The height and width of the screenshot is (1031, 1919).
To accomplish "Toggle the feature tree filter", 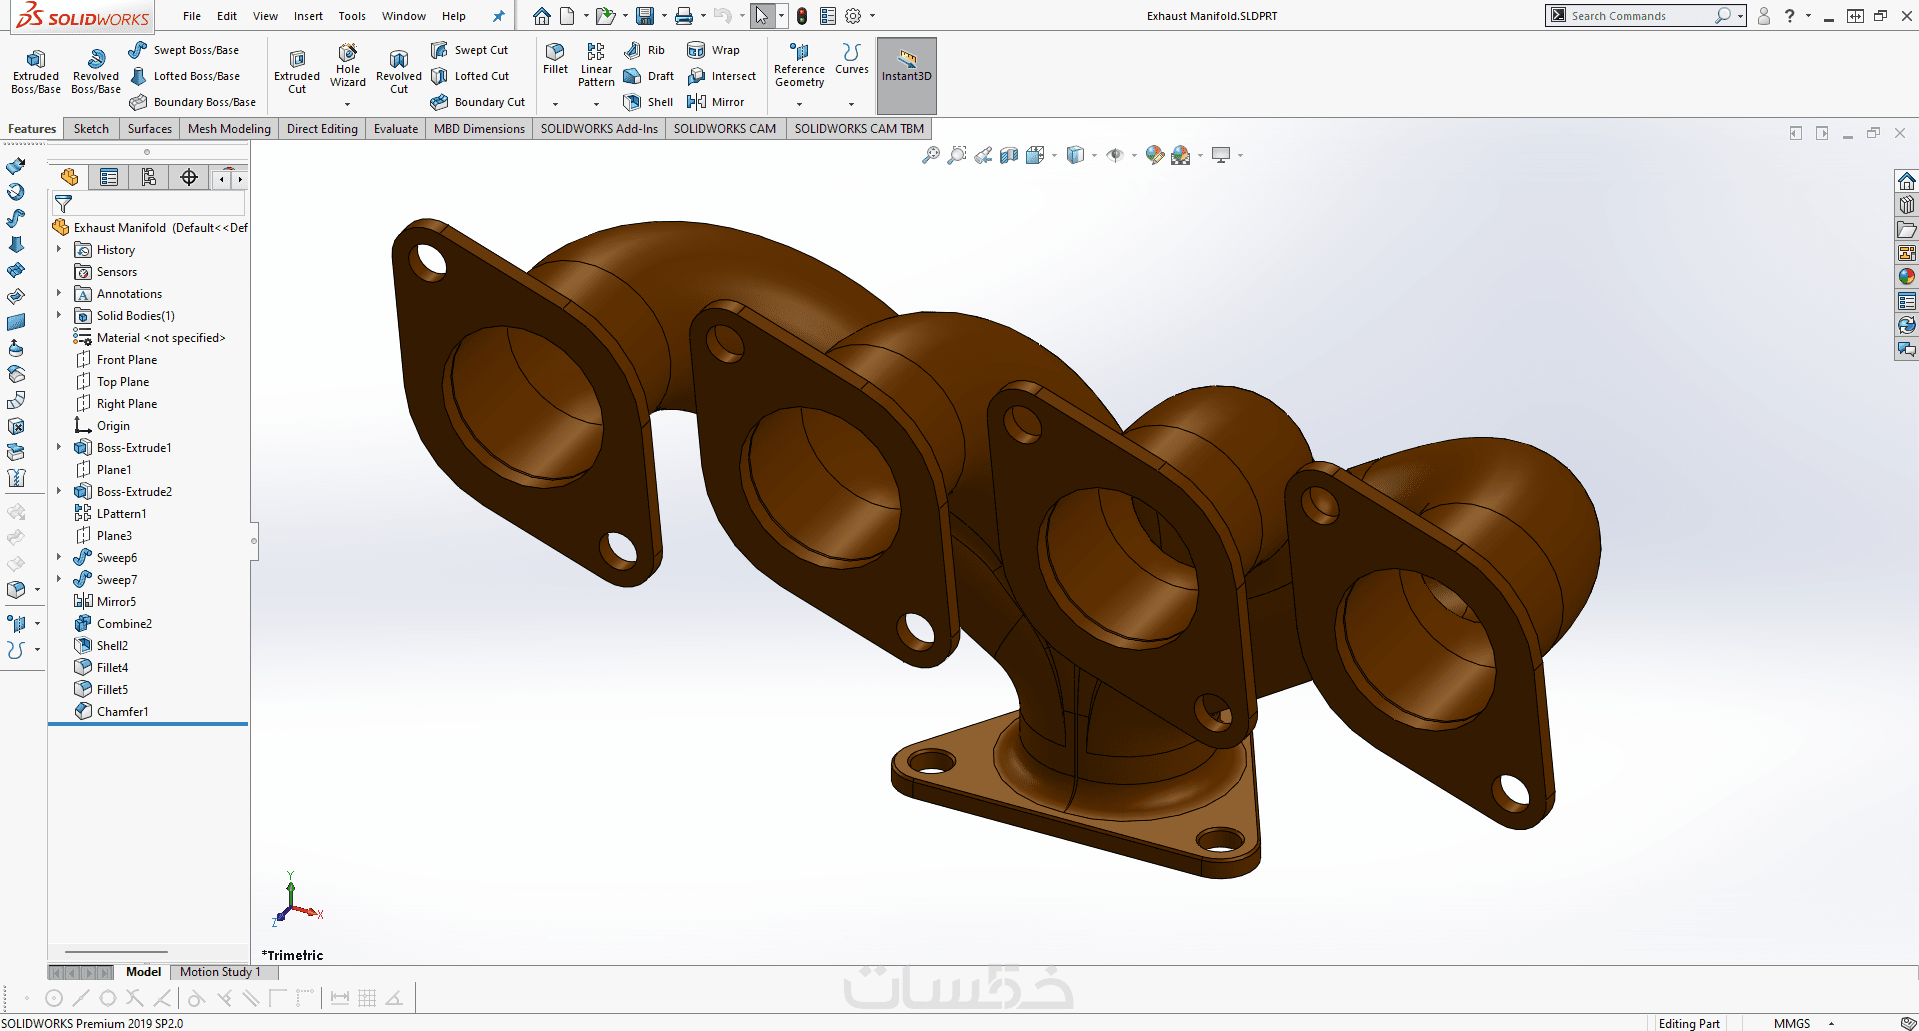I will tap(63, 204).
